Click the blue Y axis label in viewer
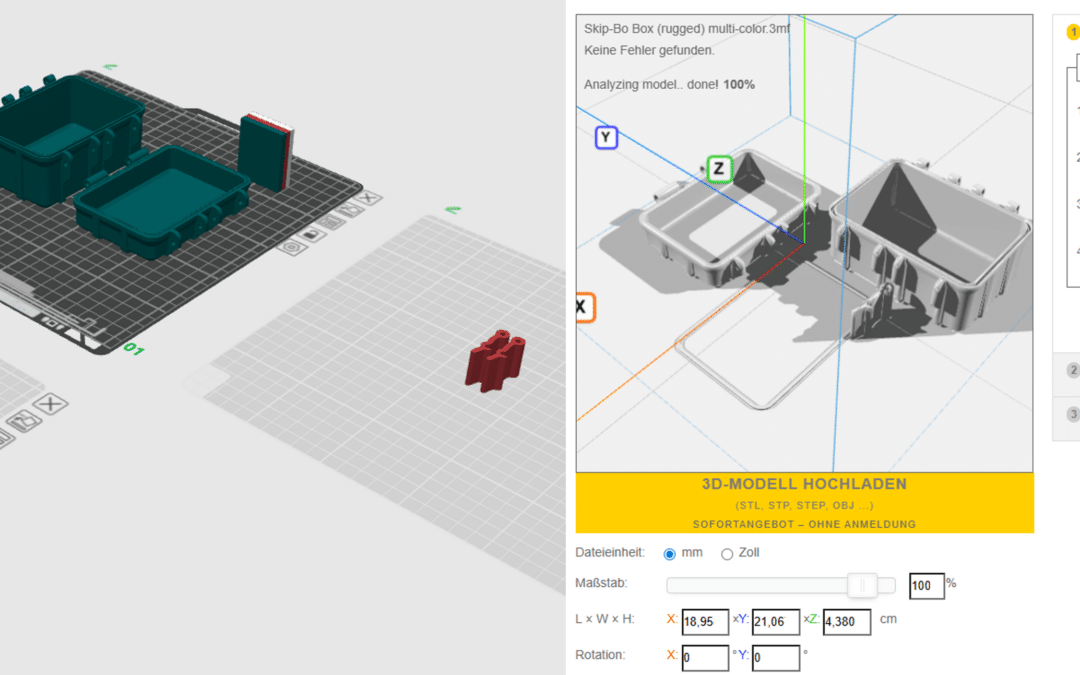1080x675 pixels. pos(606,137)
